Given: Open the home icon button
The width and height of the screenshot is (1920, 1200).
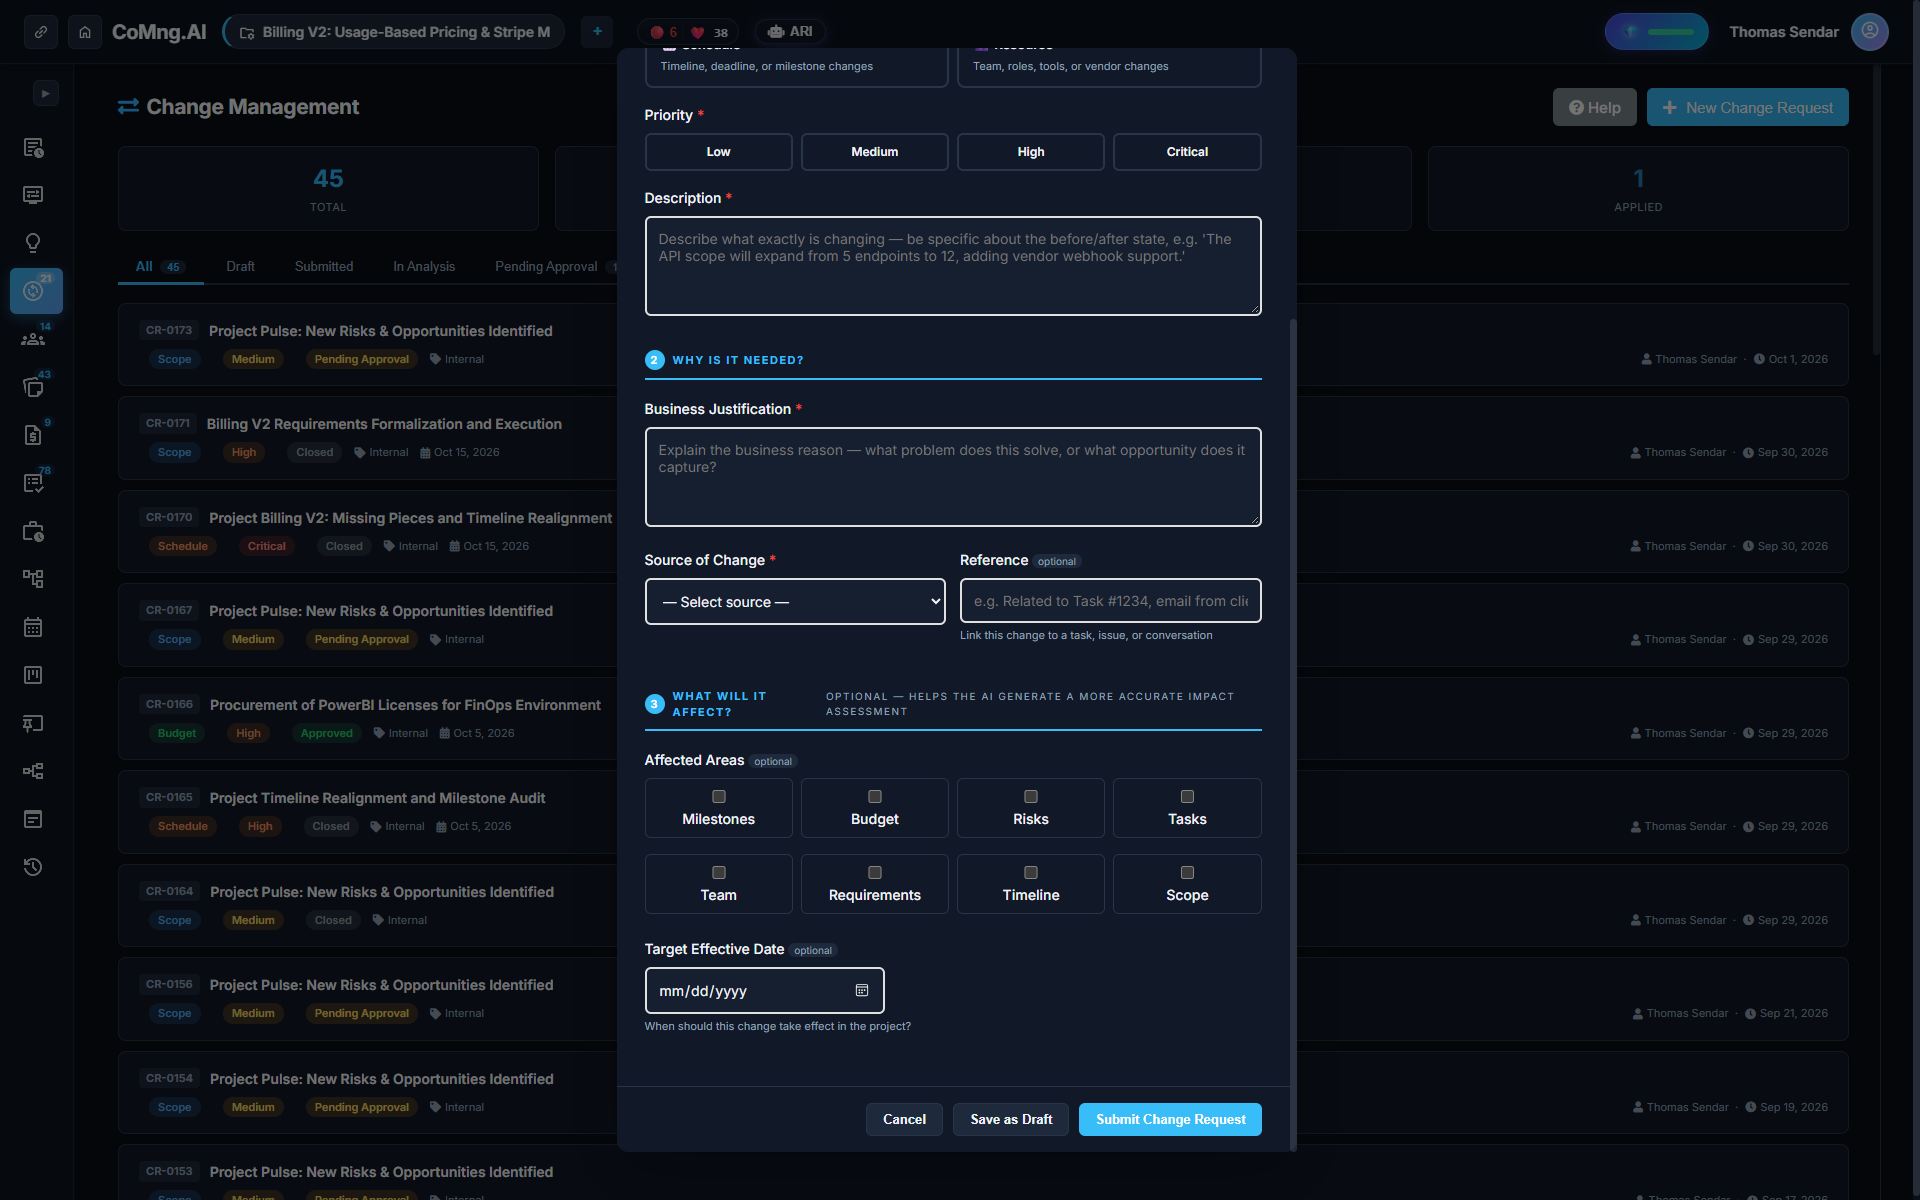Looking at the screenshot, I should pos(85,32).
